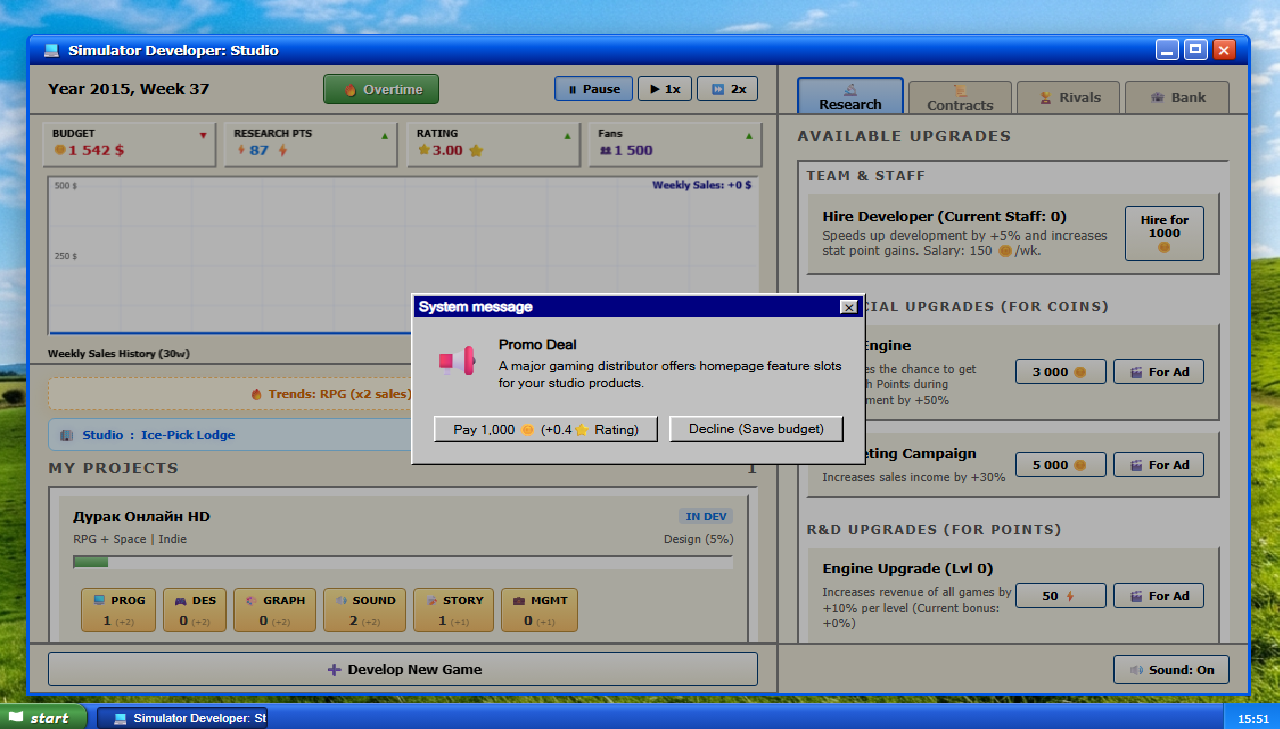The width and height of the screenshot is (1280, 729).
Task: Get the 3 000 upgrade For Ad
Action: [x=1158, y=372]
